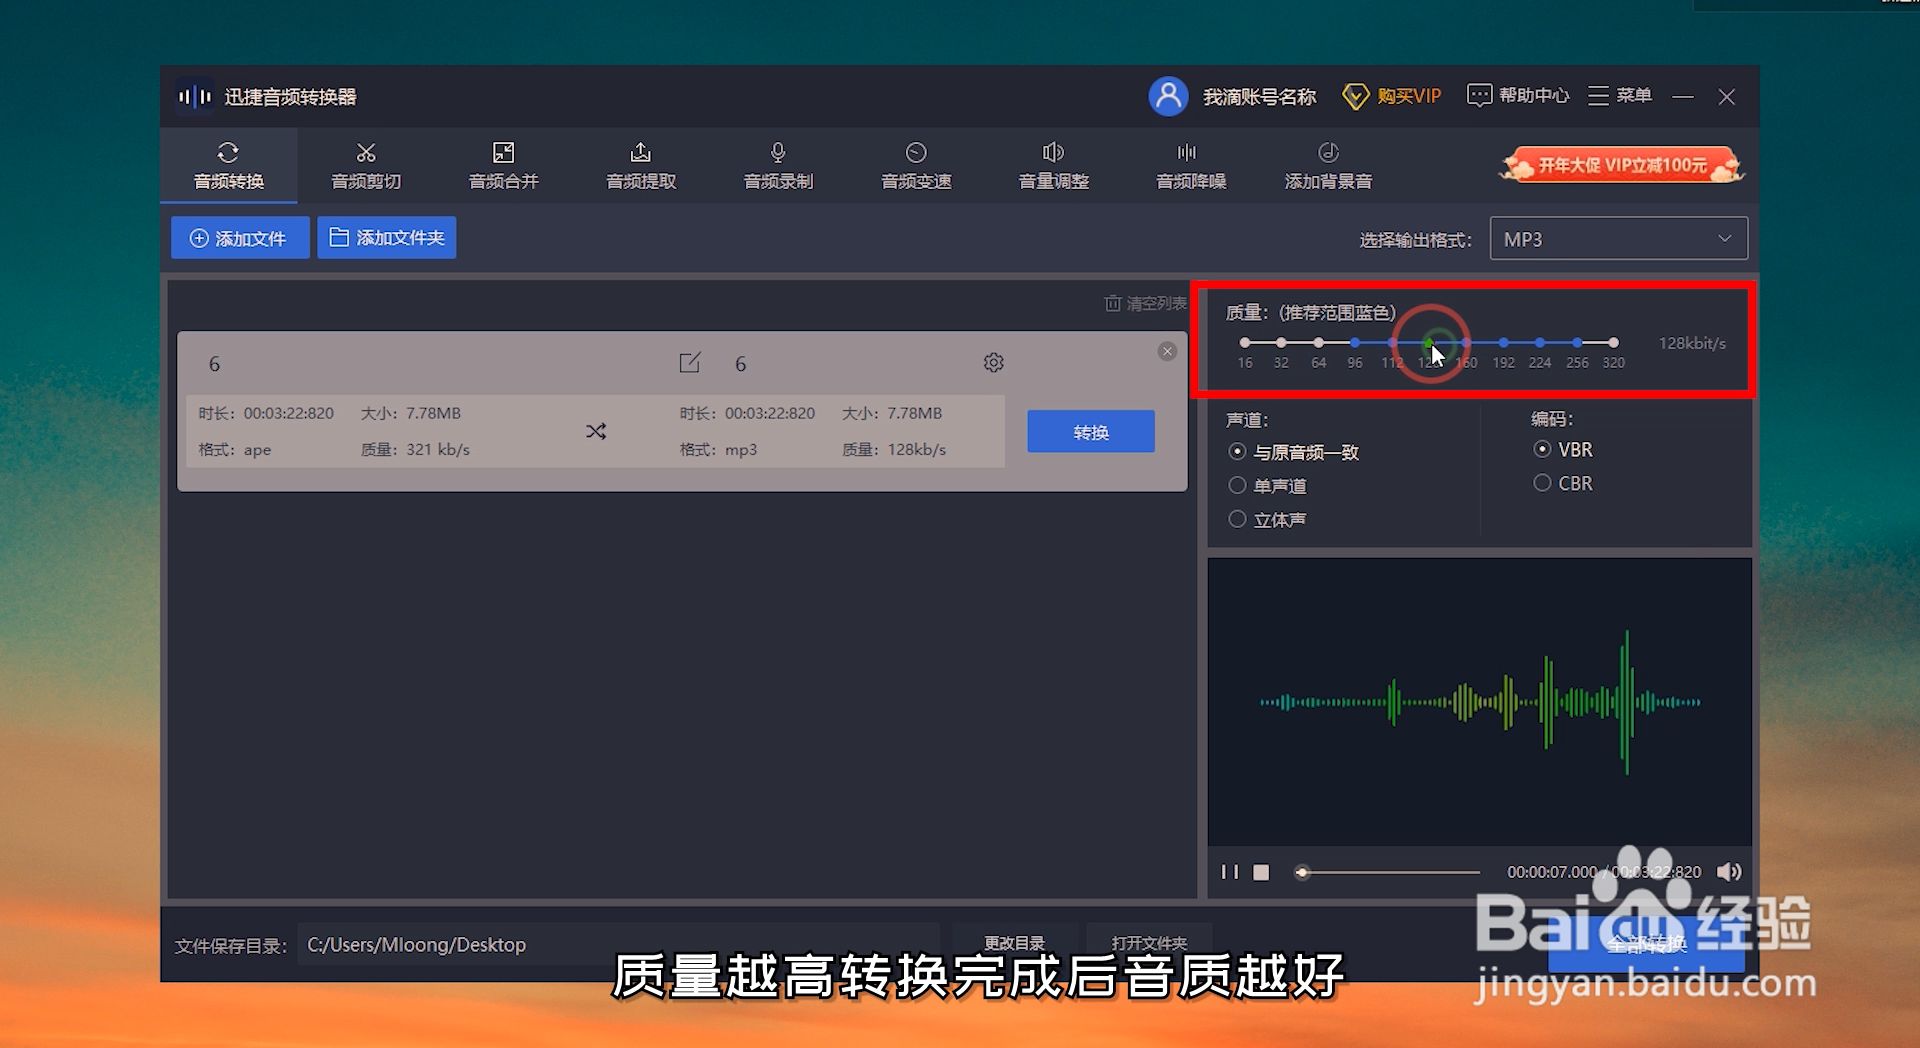
Task: Open the 帮助中心 help center
Action: 1517,96
